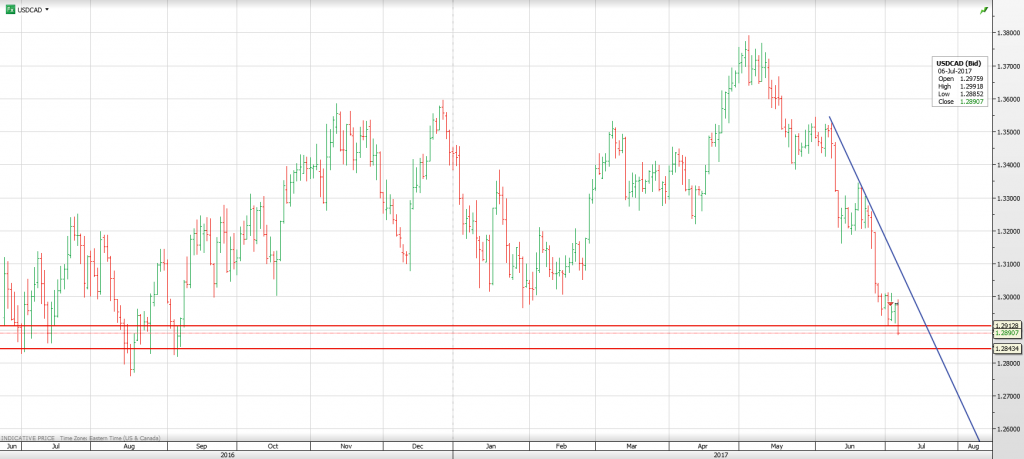Click the 1.28434 price level tag
This screenshot has width=1024, height=459.
tap(1006, 349)
